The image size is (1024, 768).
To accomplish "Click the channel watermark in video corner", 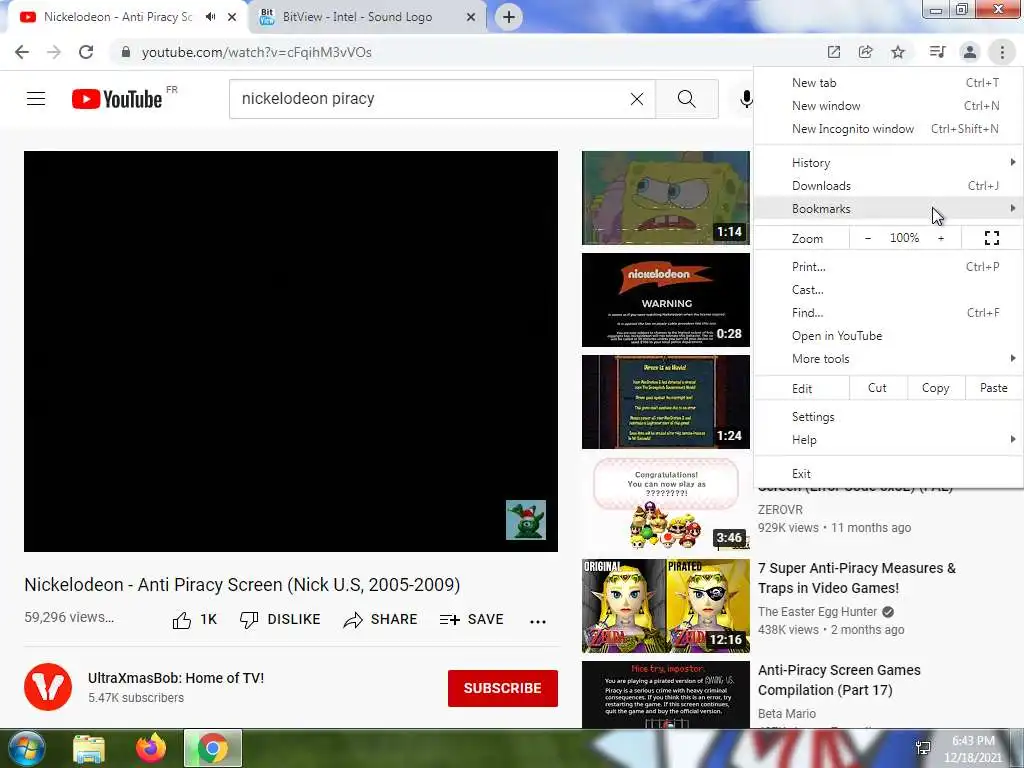I will (526, 520).
